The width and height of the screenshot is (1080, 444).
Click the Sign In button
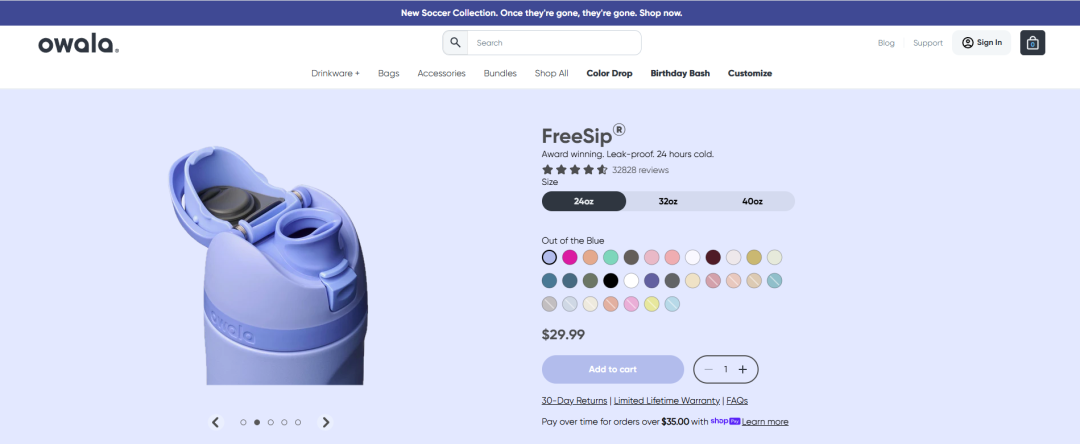[x=982, y=43]
